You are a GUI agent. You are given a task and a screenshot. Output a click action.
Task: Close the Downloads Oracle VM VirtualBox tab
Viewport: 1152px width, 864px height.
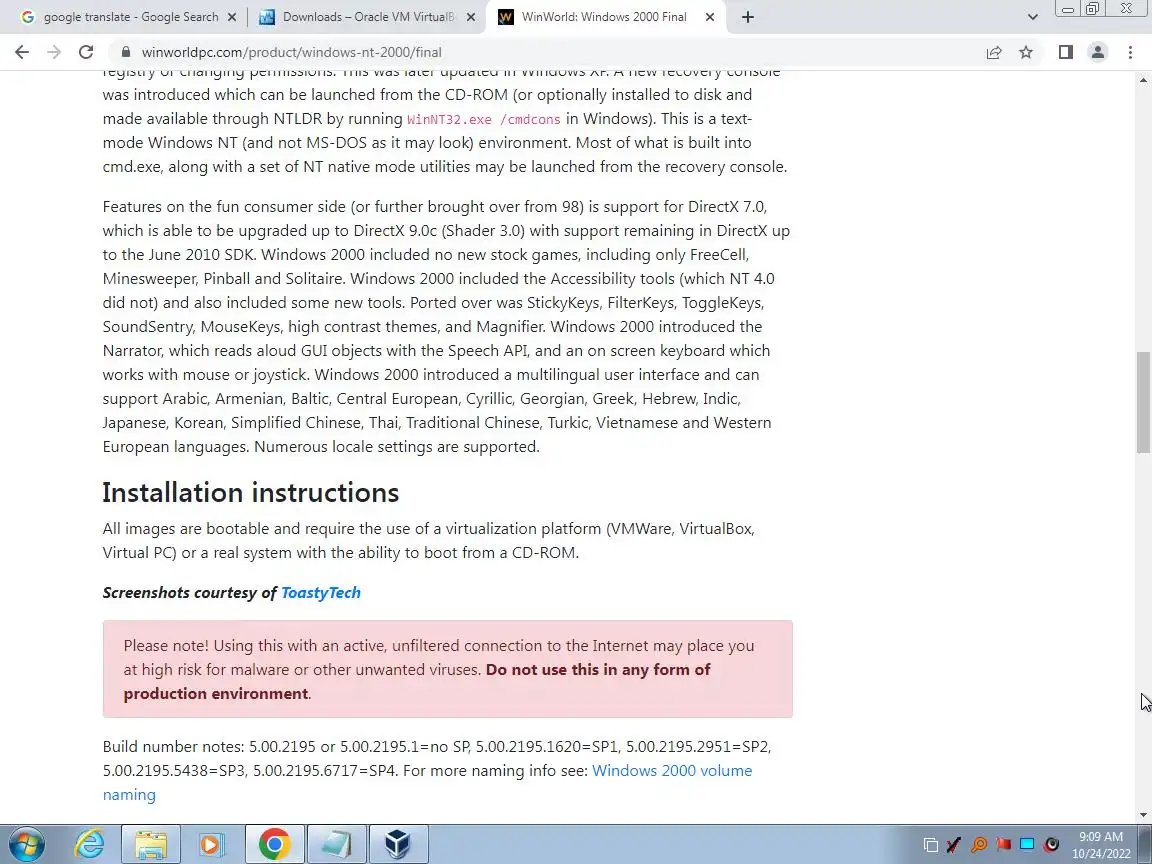click(471, 17)
